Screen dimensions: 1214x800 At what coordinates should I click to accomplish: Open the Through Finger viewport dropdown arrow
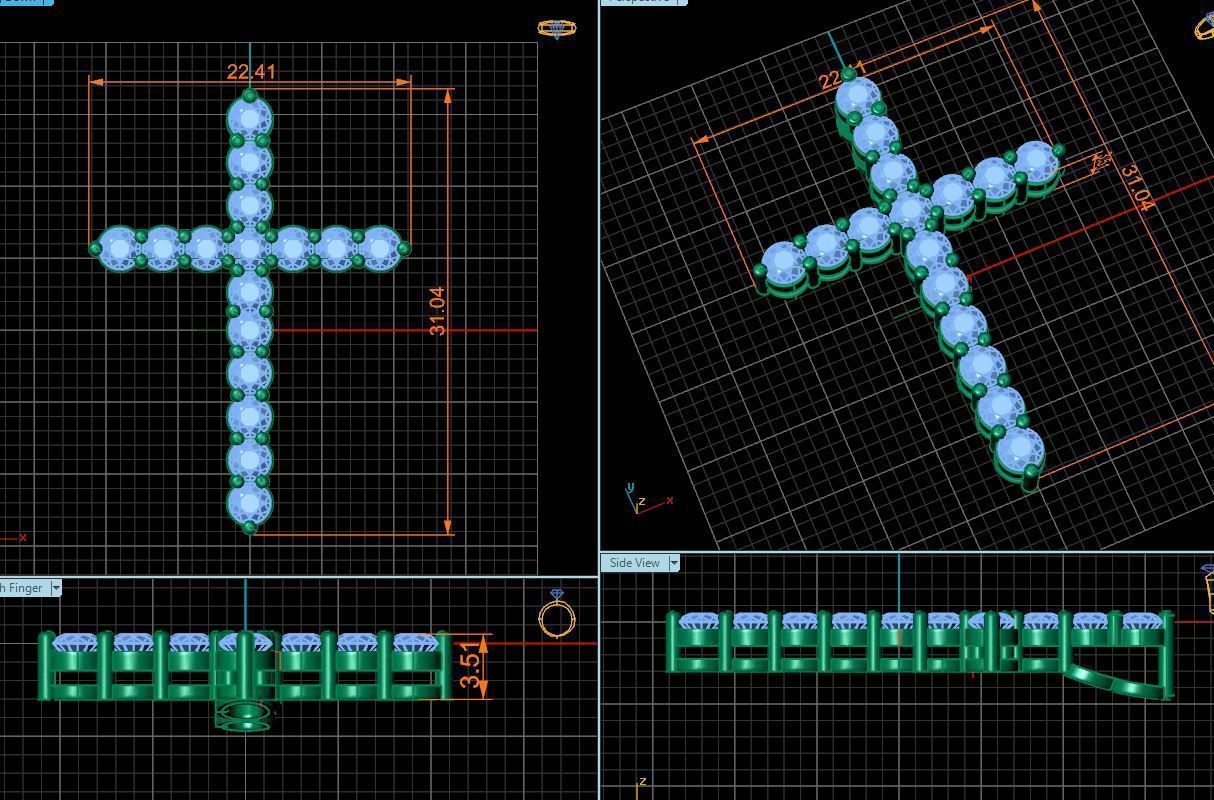(56, 588)
